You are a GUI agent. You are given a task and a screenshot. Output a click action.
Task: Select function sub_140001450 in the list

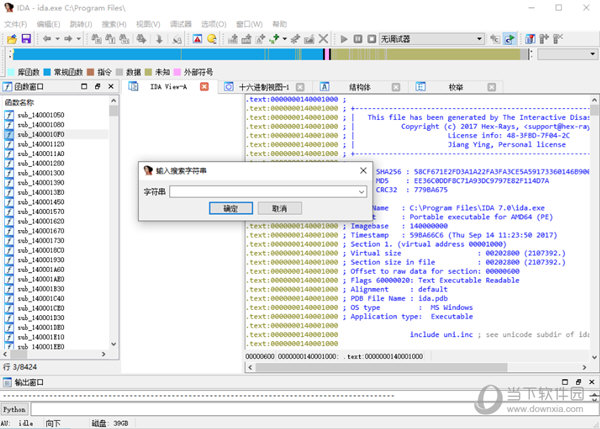point(41,202)
